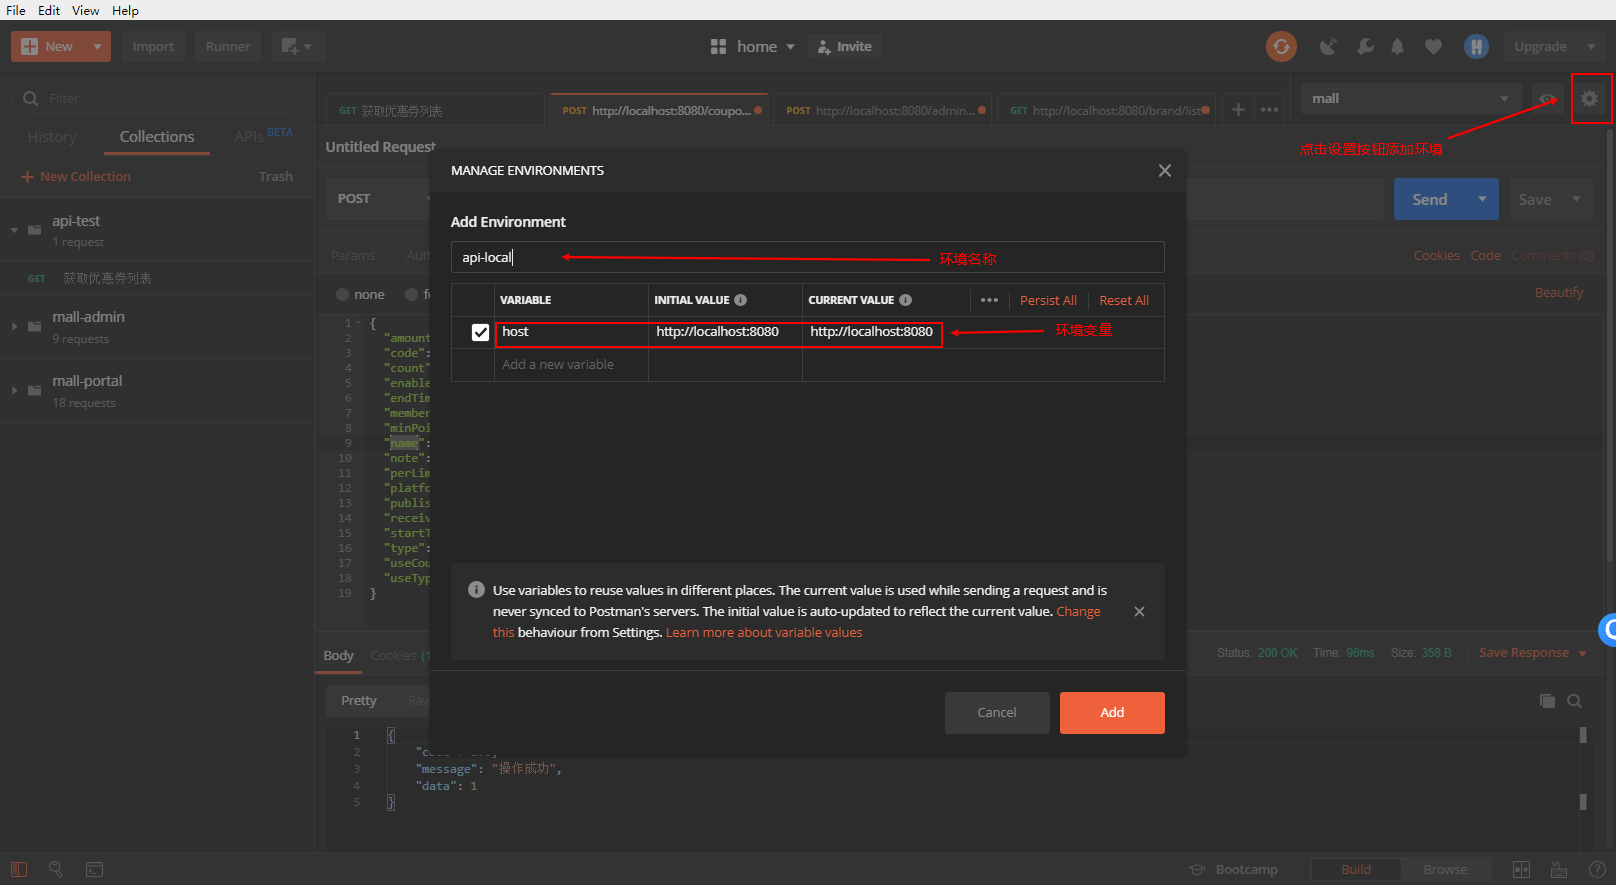Click the capture requests satellite icon

(x=1328, y=46)
